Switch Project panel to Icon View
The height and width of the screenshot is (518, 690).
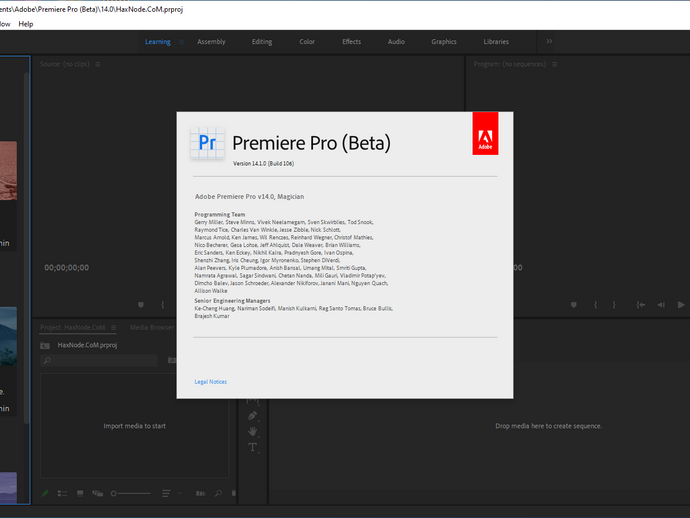80,493
